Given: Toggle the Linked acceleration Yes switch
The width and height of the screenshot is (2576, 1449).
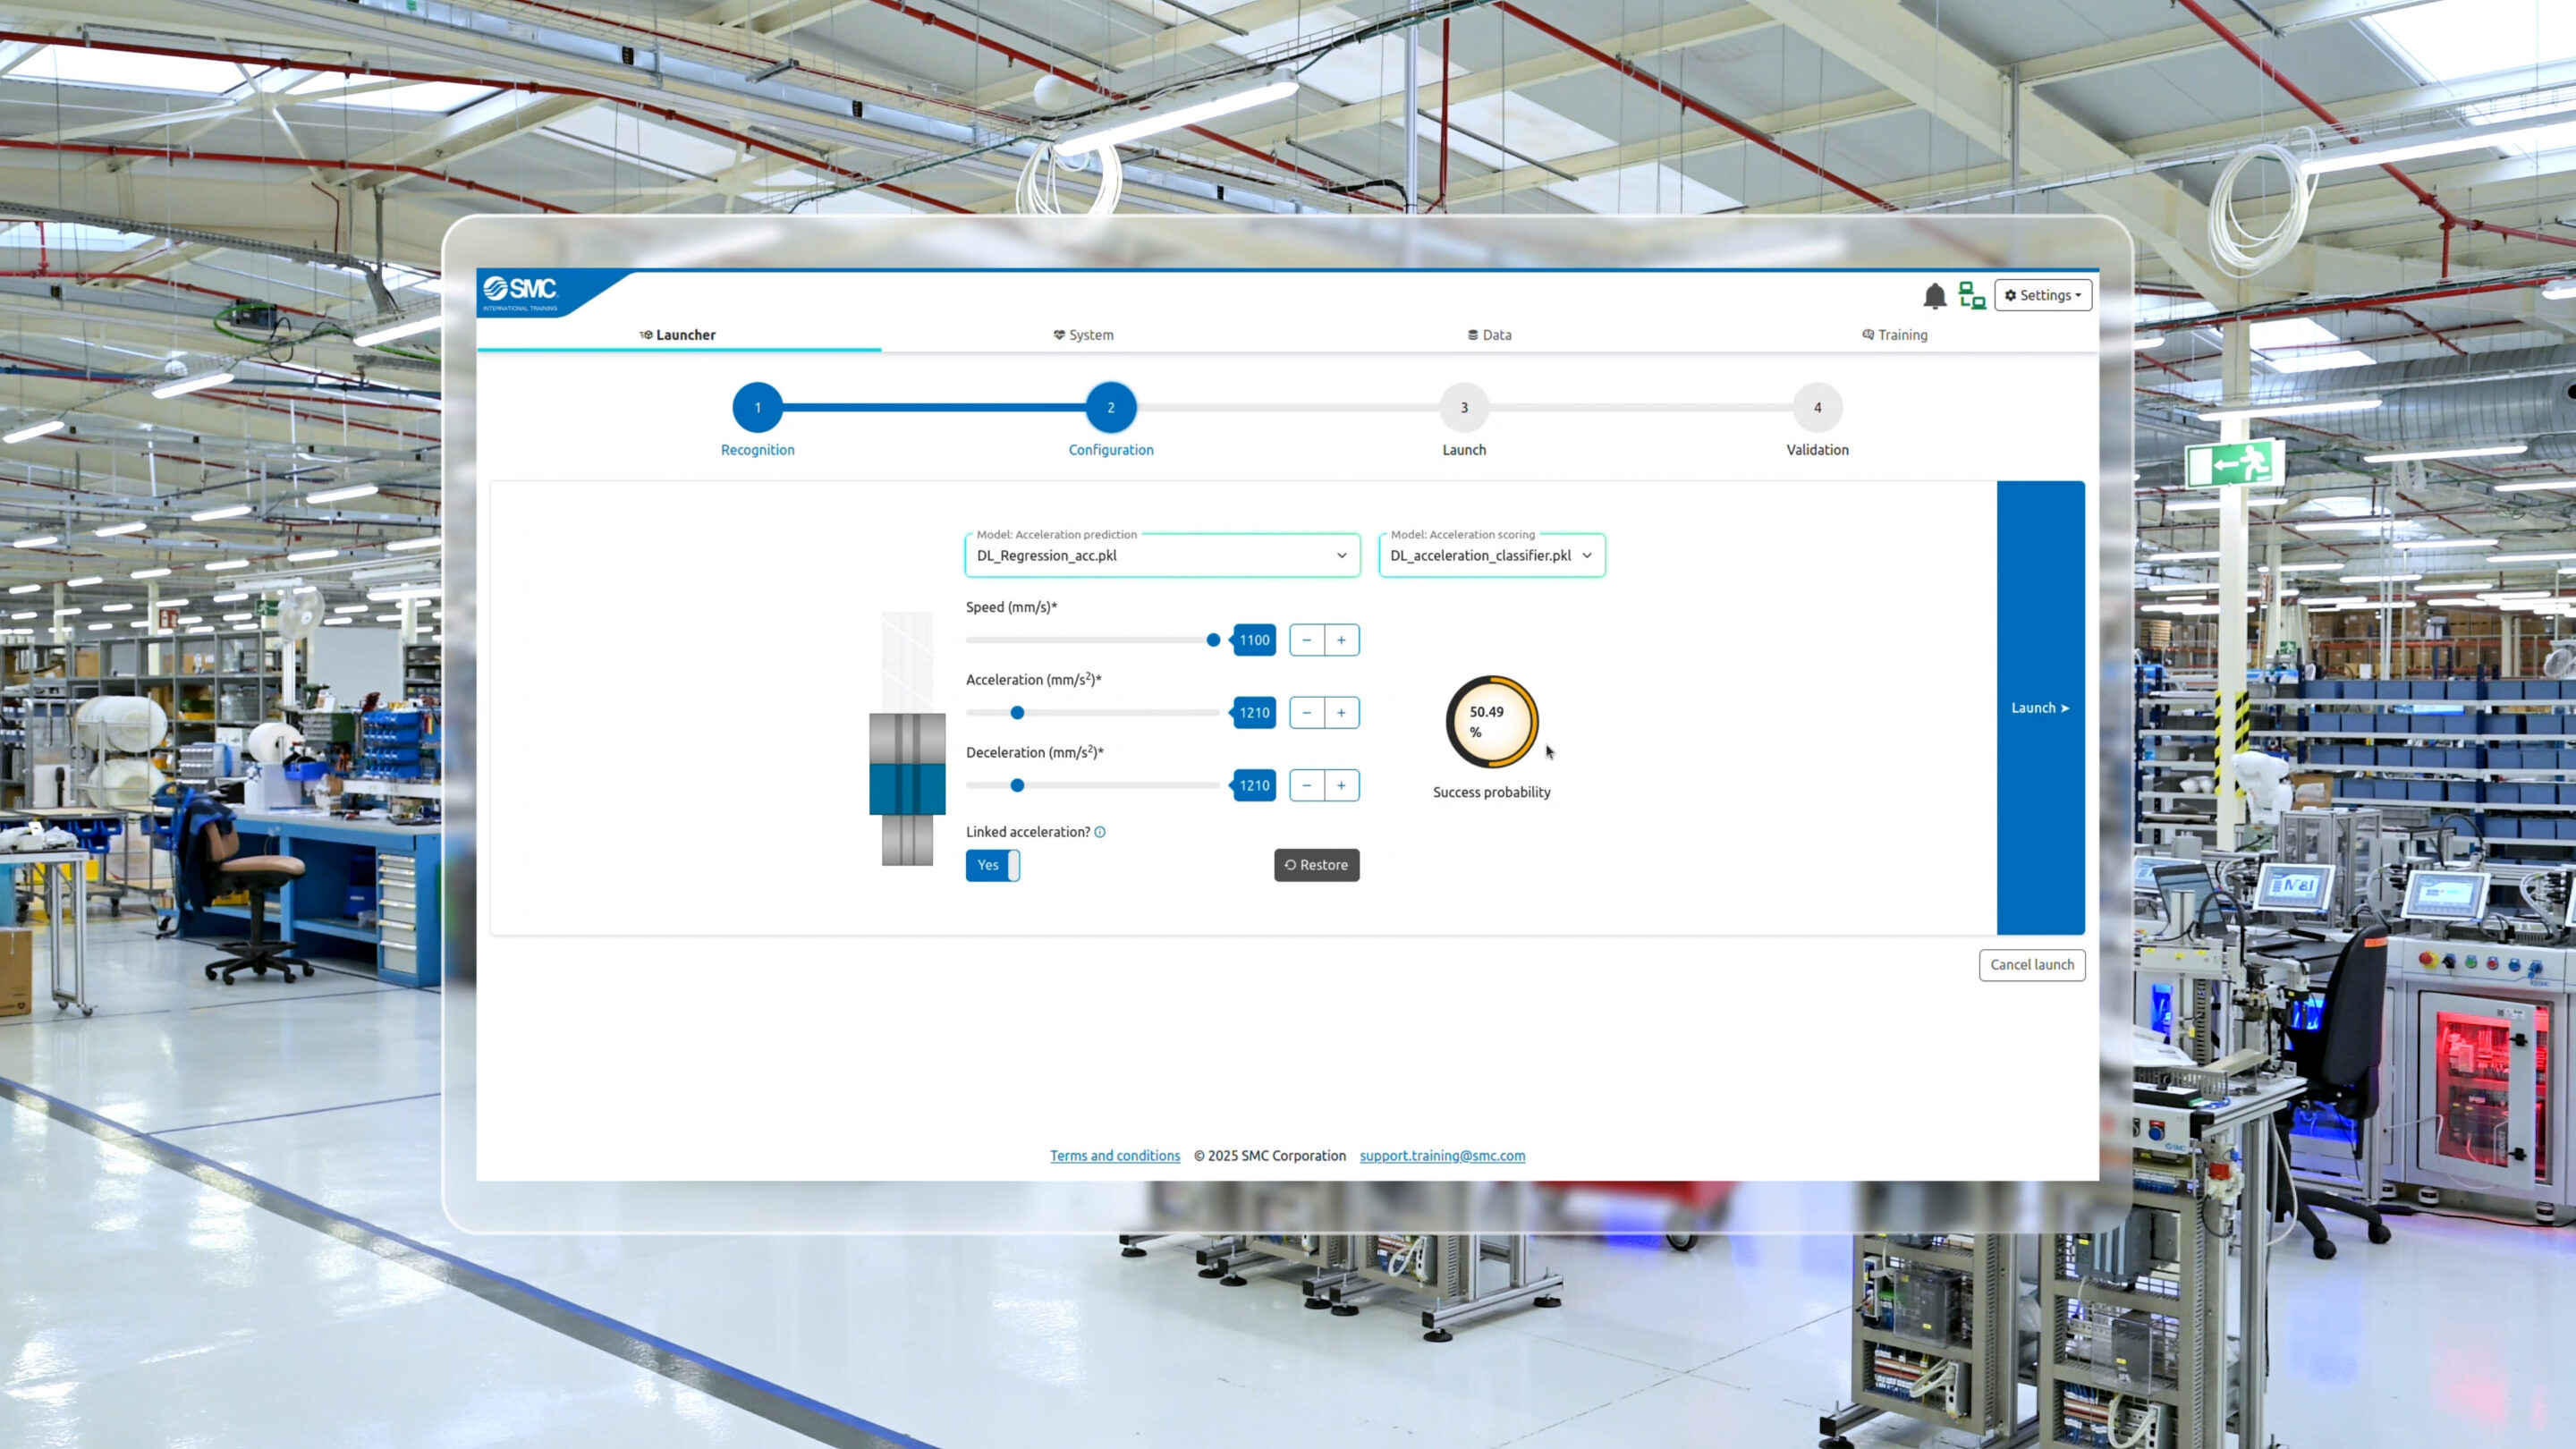Looking at the screenshot, I should click(992, 865).
